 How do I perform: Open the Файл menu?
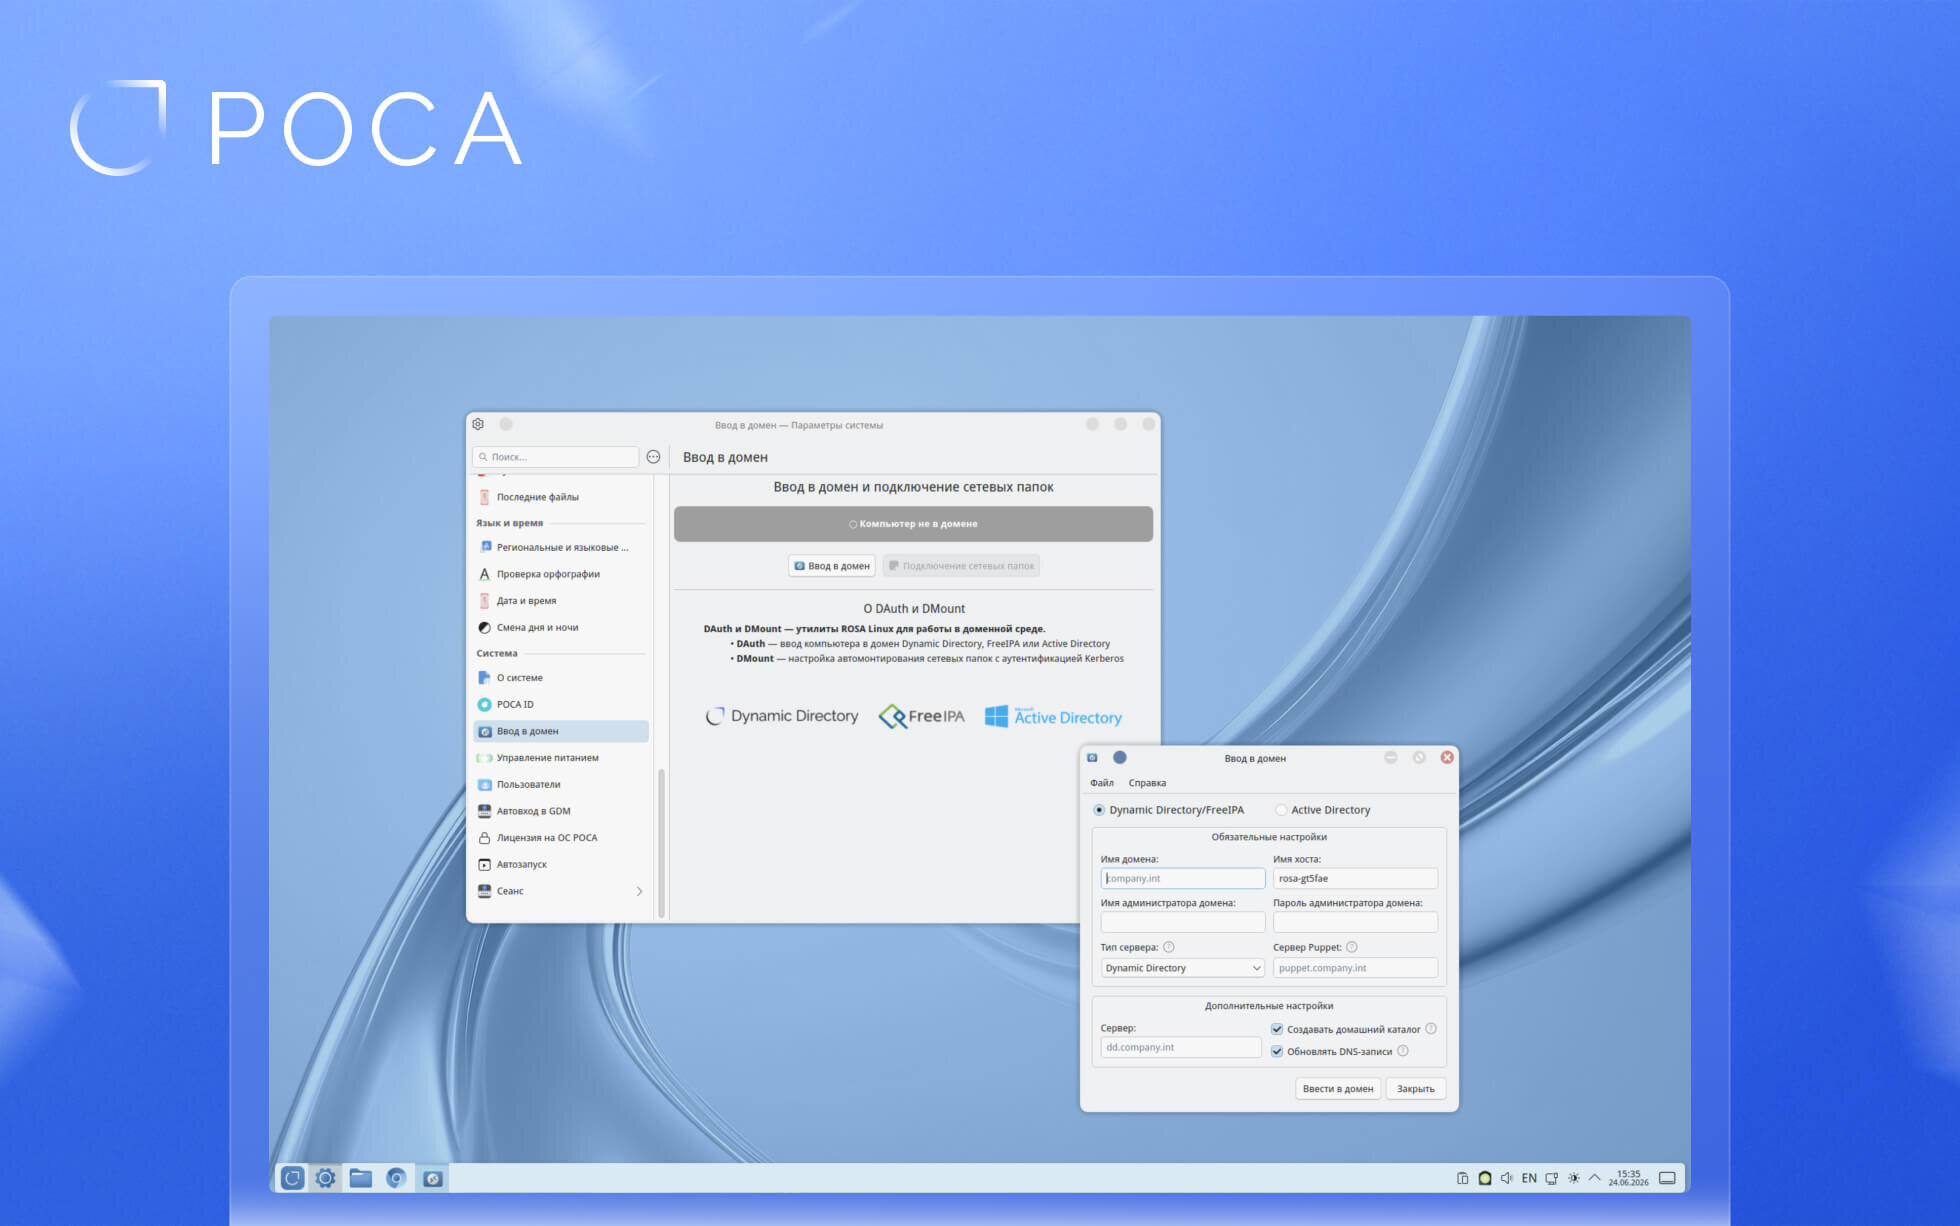(1102, 783)
